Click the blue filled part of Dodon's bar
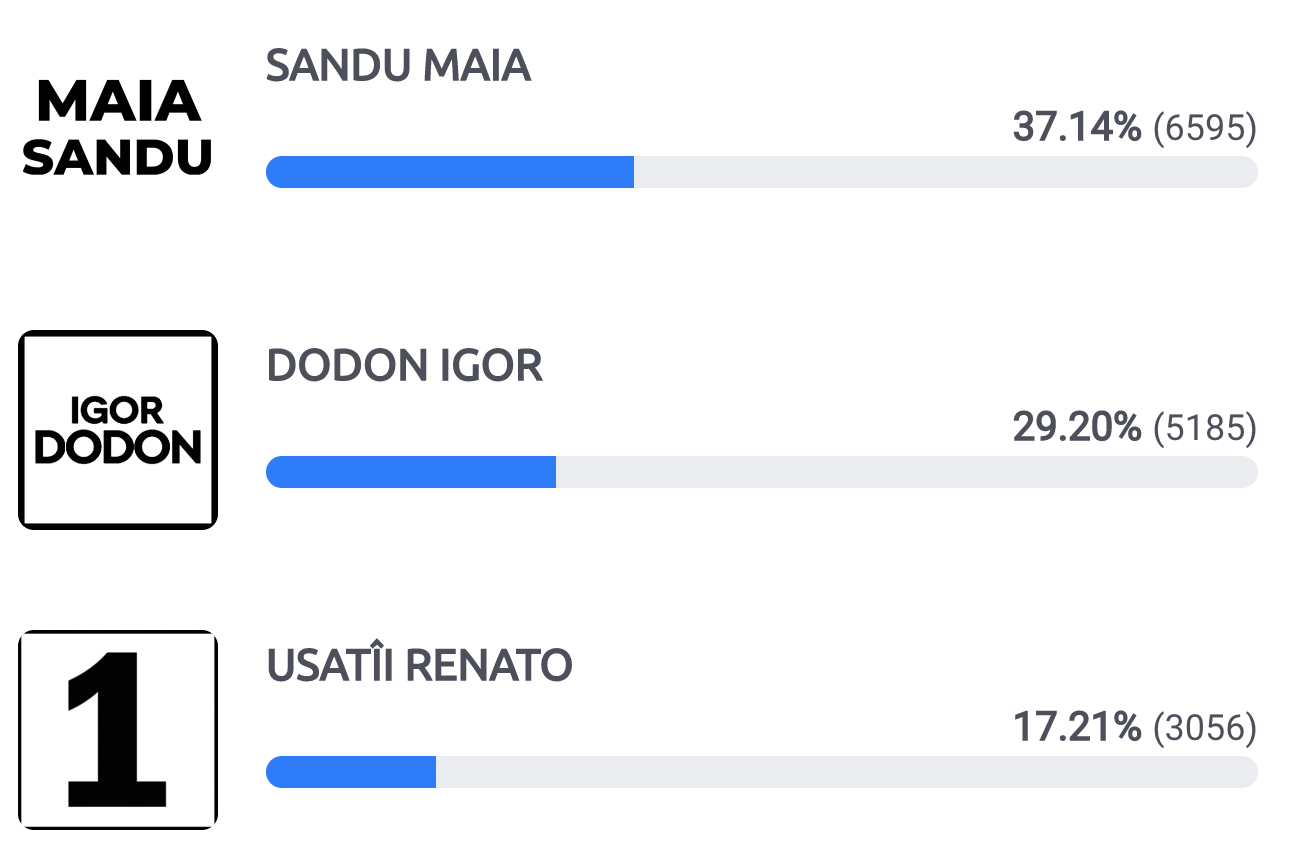Screen dimensions: 1290x848 411,472
